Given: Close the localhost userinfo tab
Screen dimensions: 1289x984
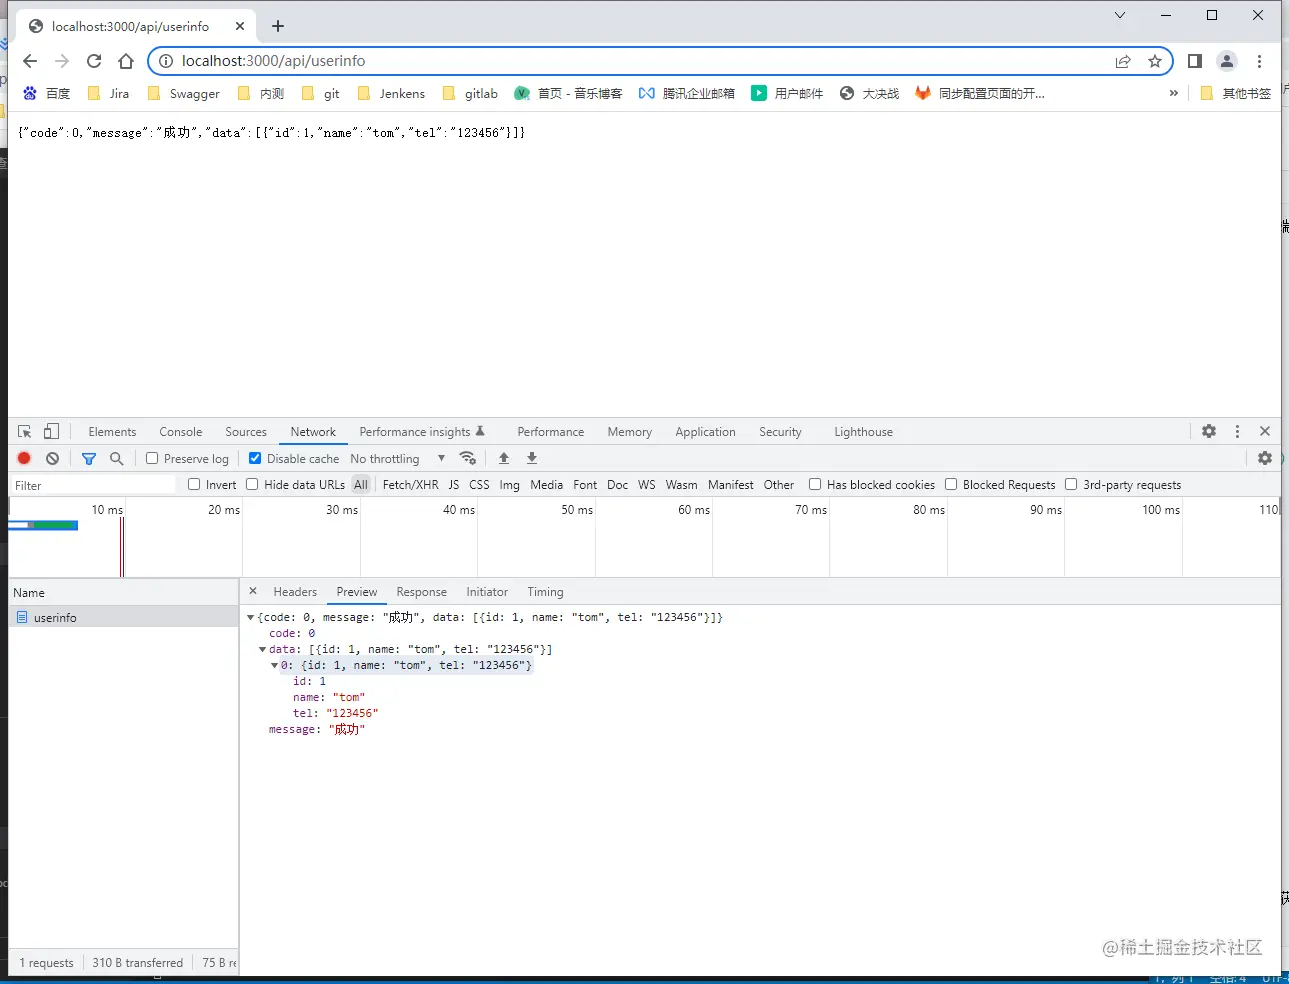Looking at the screenshot, I should pos(241,26).
